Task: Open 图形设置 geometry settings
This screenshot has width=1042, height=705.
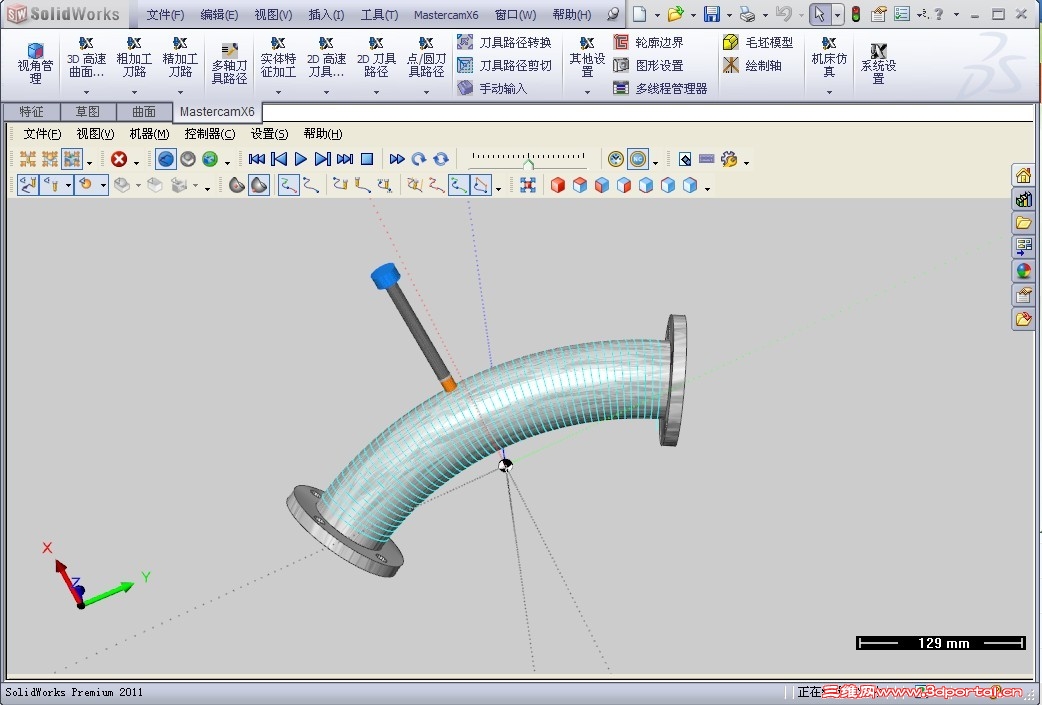Action: pos(648,65)
